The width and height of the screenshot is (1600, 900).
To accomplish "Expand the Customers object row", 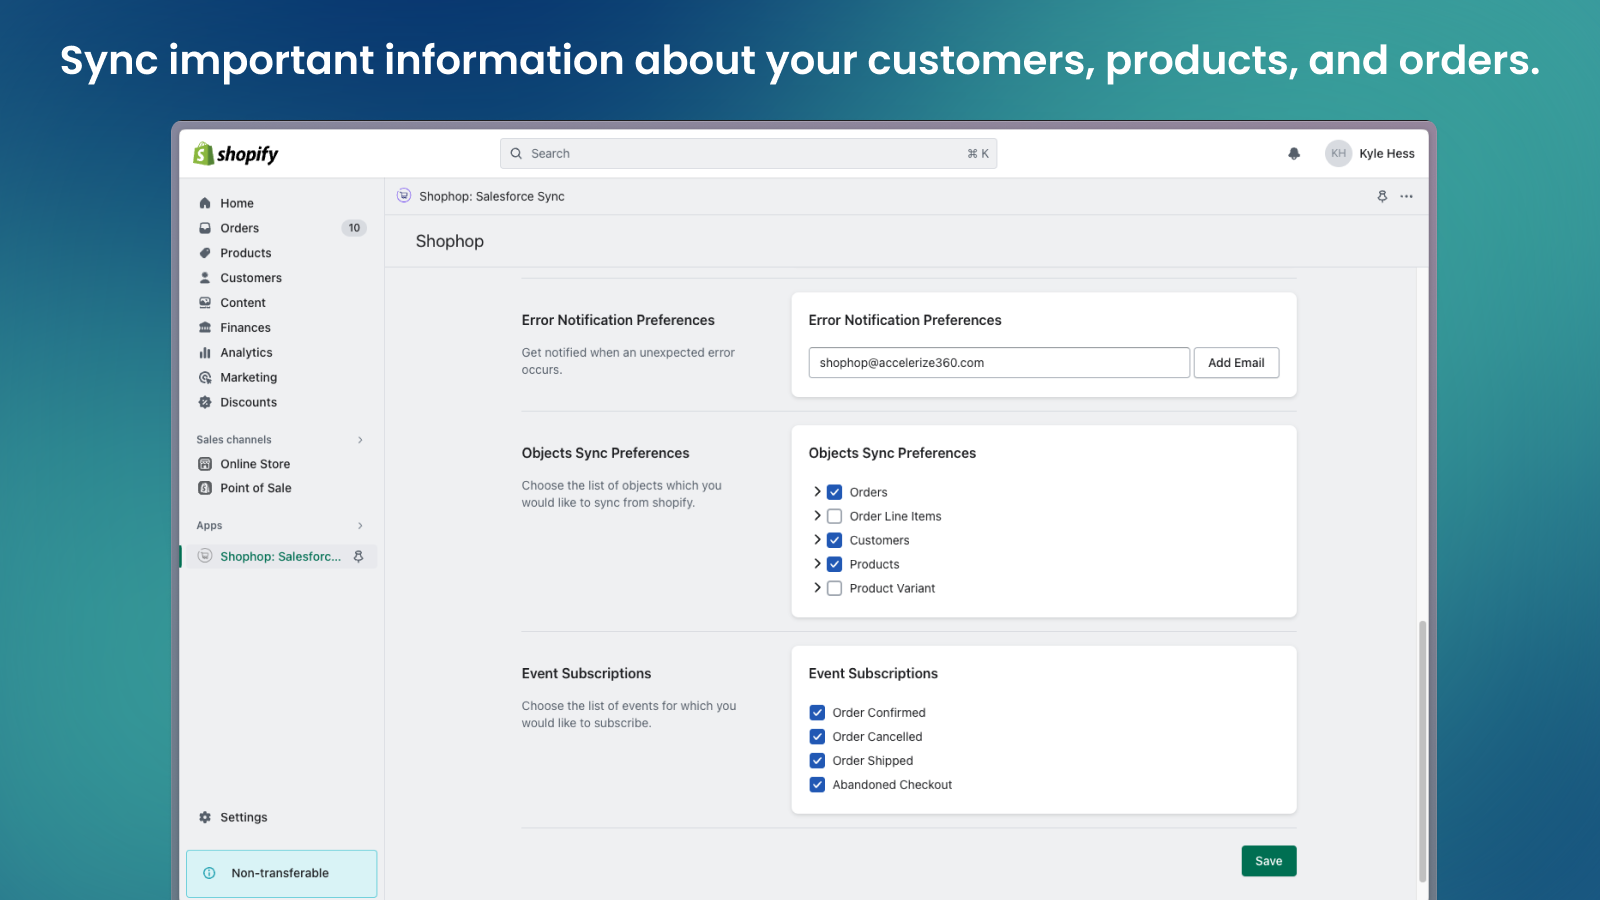I will tap(817, 540).
